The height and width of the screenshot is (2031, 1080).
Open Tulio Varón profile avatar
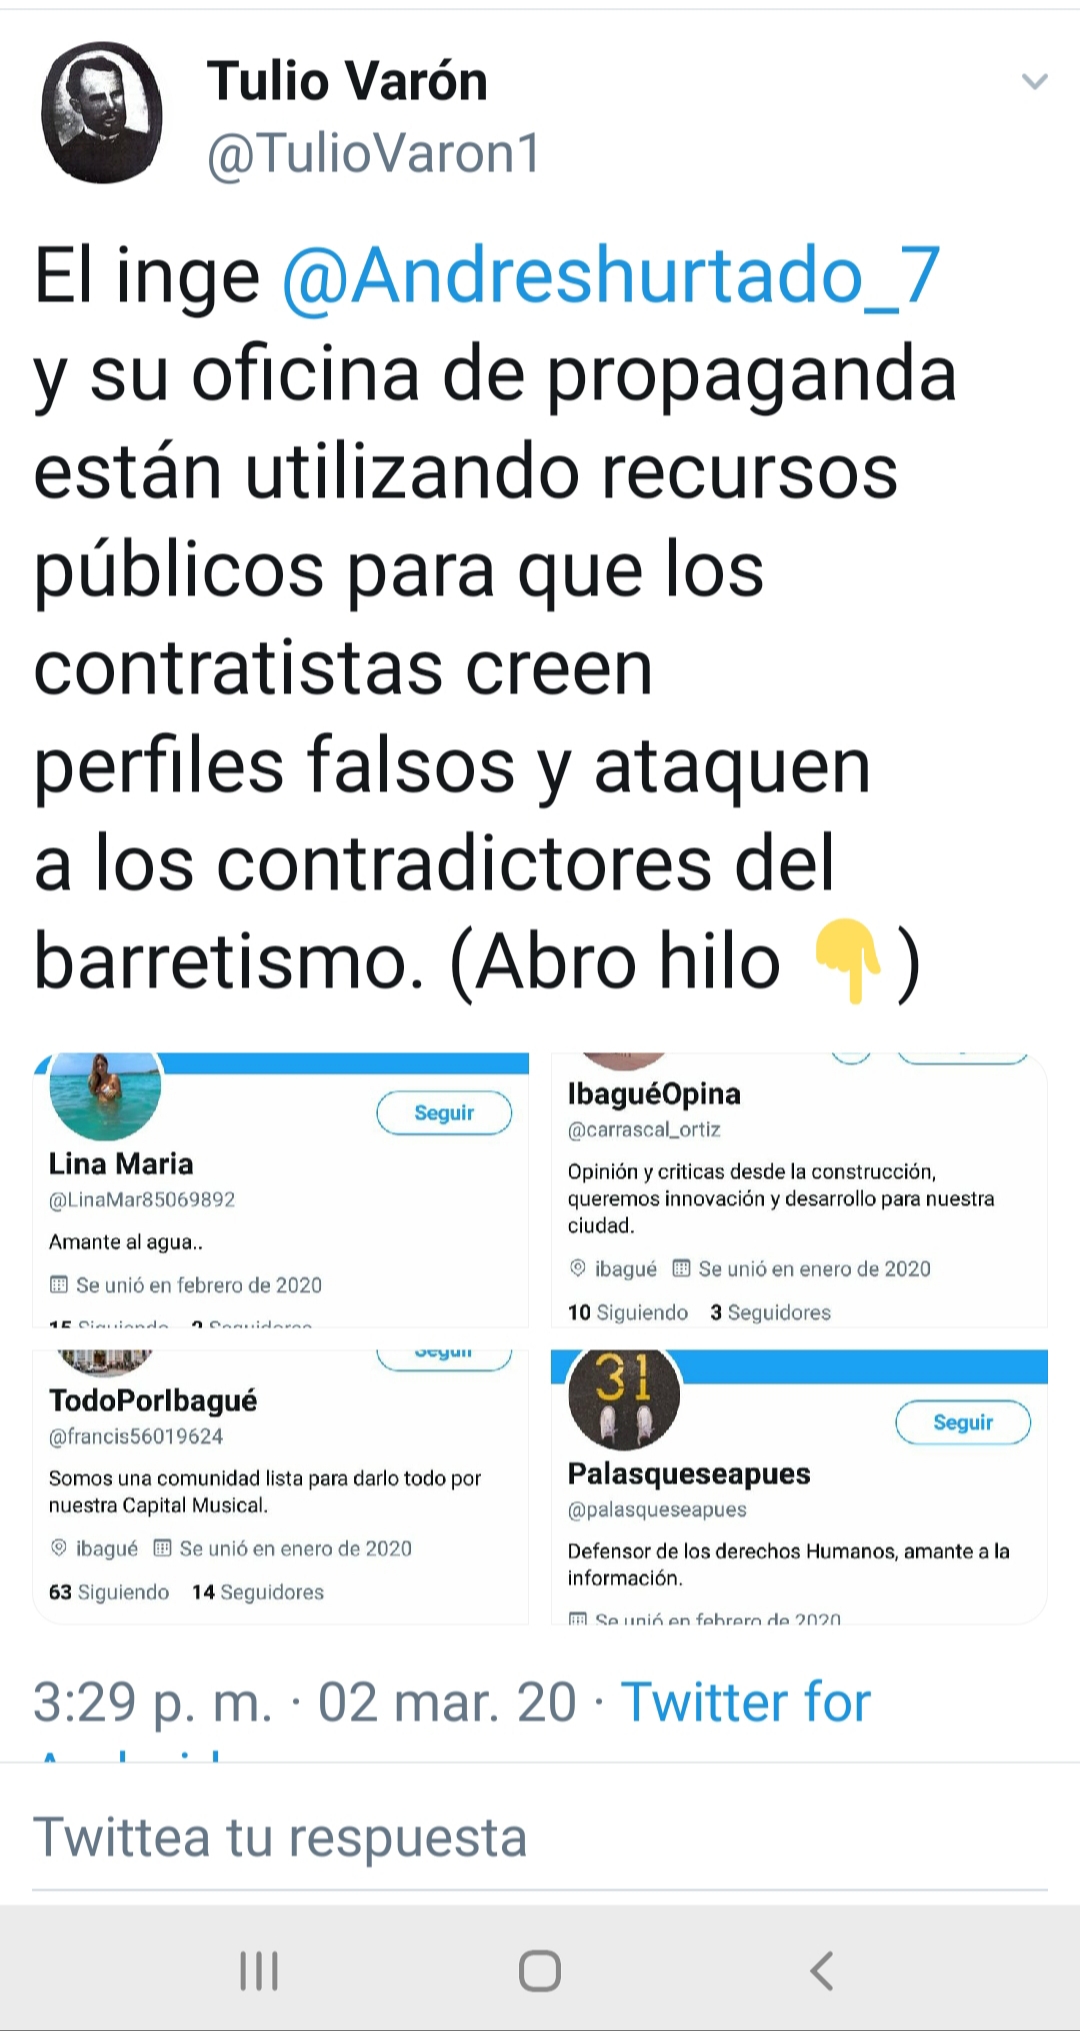(x=102, y=112)
